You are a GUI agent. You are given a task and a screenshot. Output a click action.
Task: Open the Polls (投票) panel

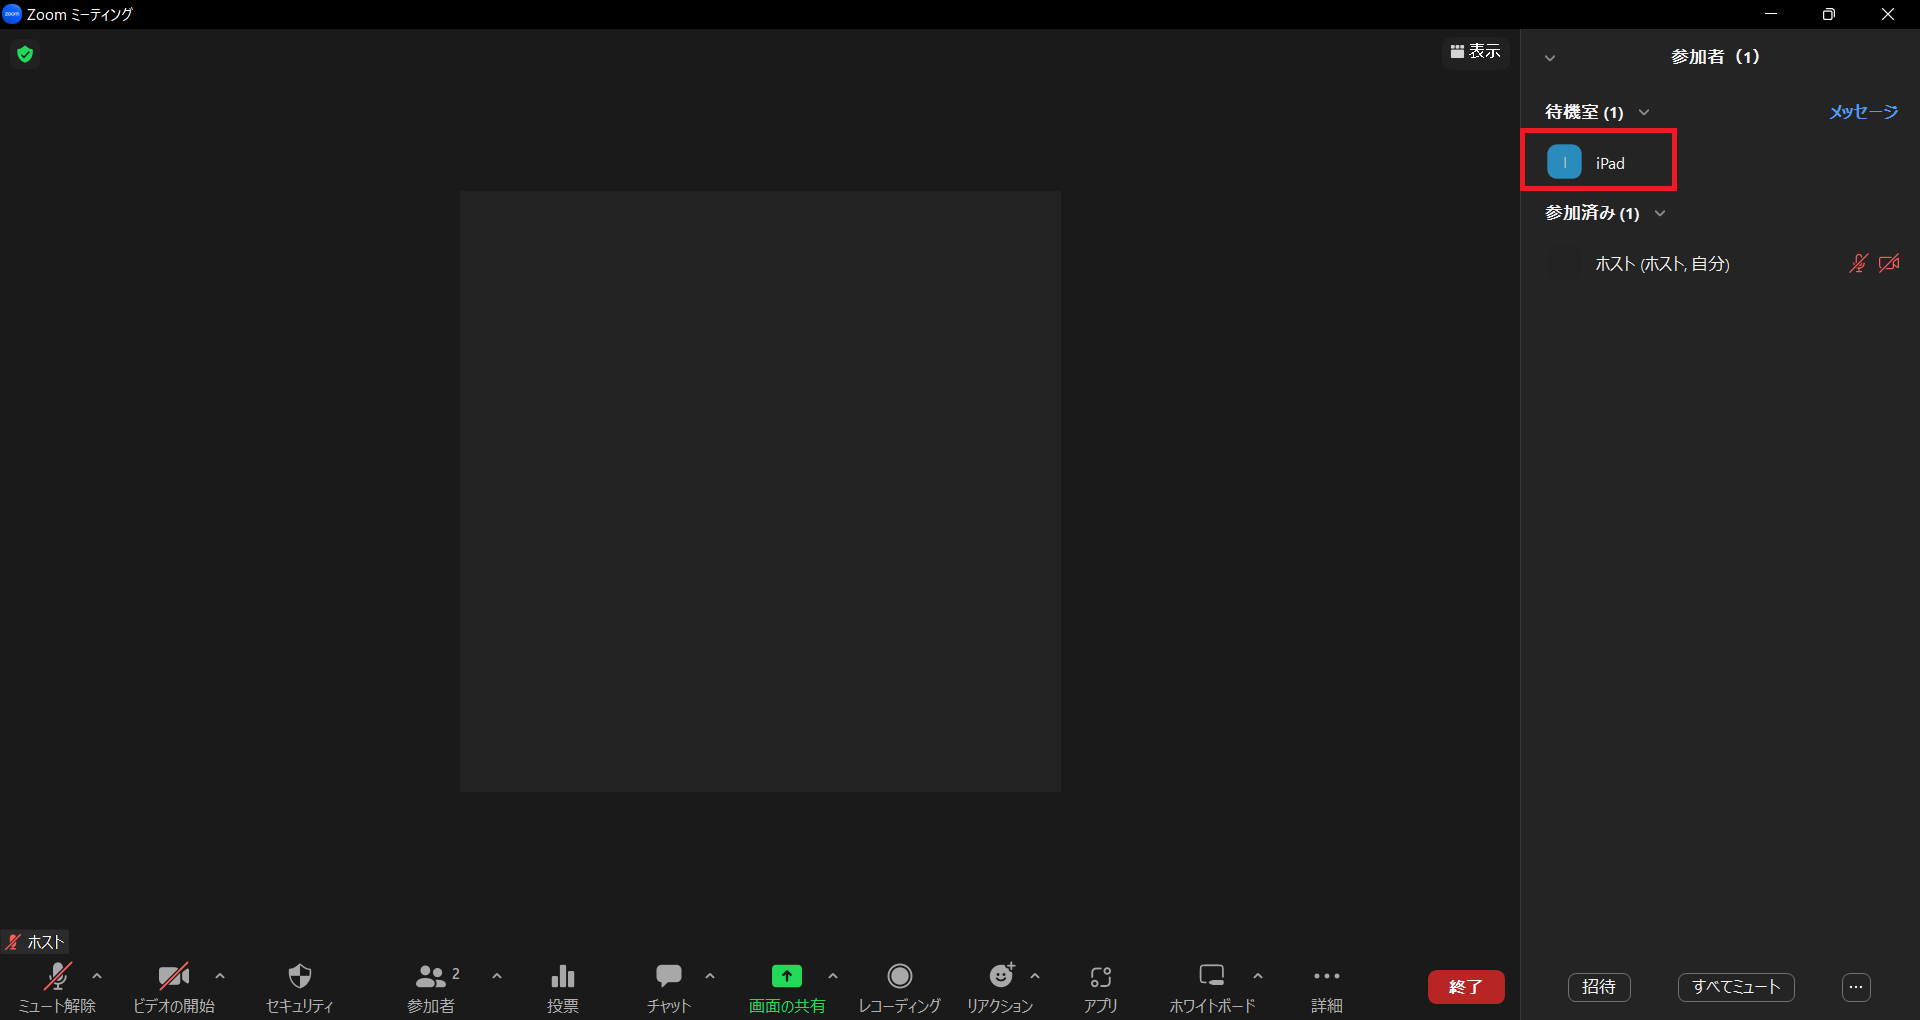point(562,986)
